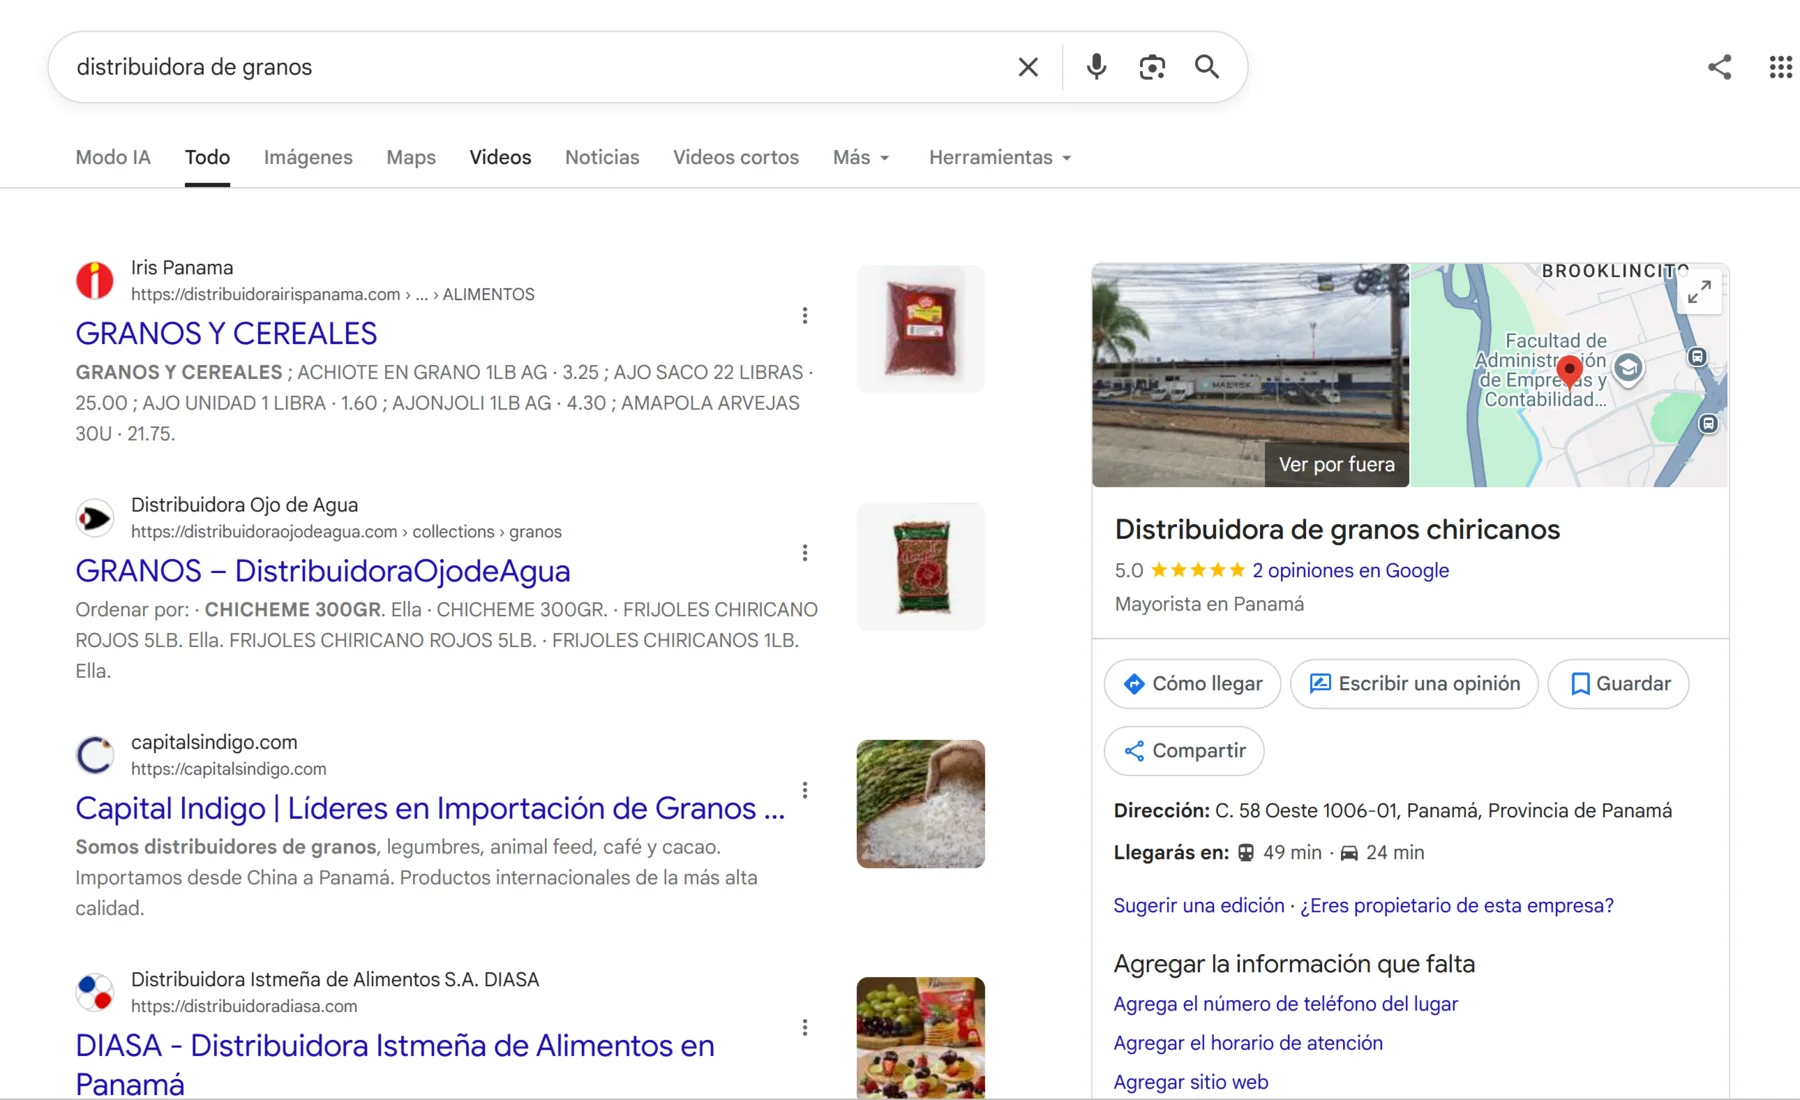Switch to the Imágenes tab
The image size is (1800, 1100).
click(x=308, y=157)
